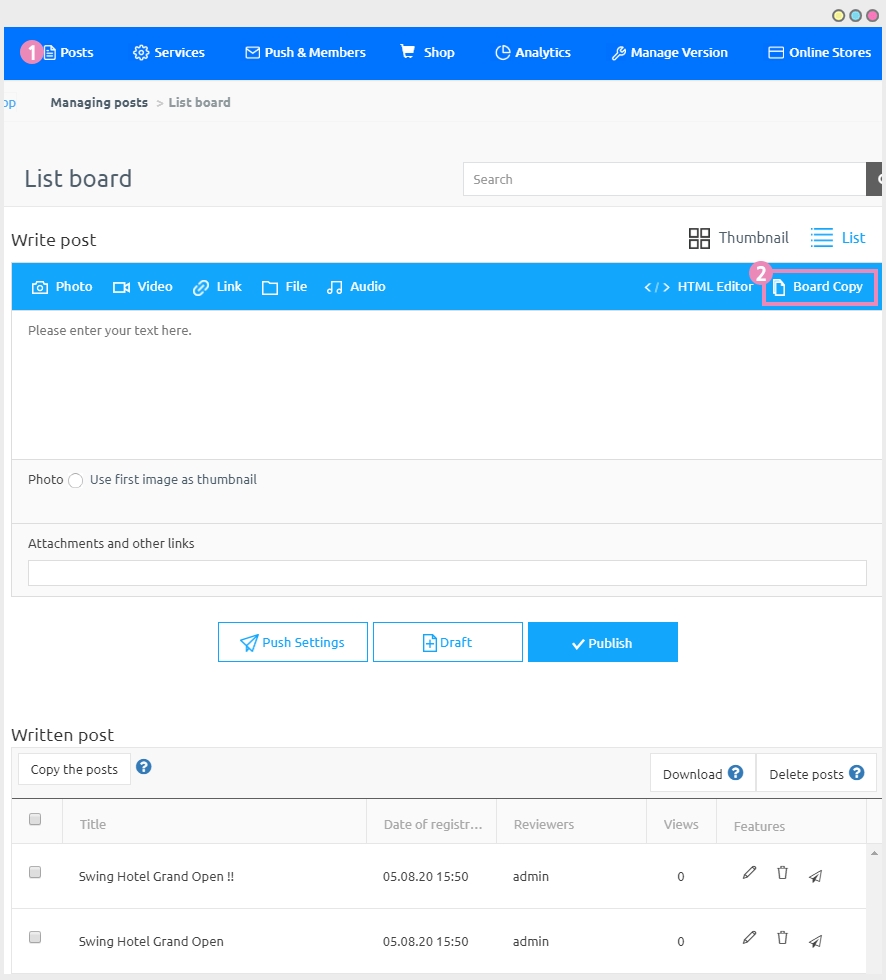Viewport: 886px width, 980px height.
Task: Click the Download button
Action: pyautogui.click(x=702, y=774)
